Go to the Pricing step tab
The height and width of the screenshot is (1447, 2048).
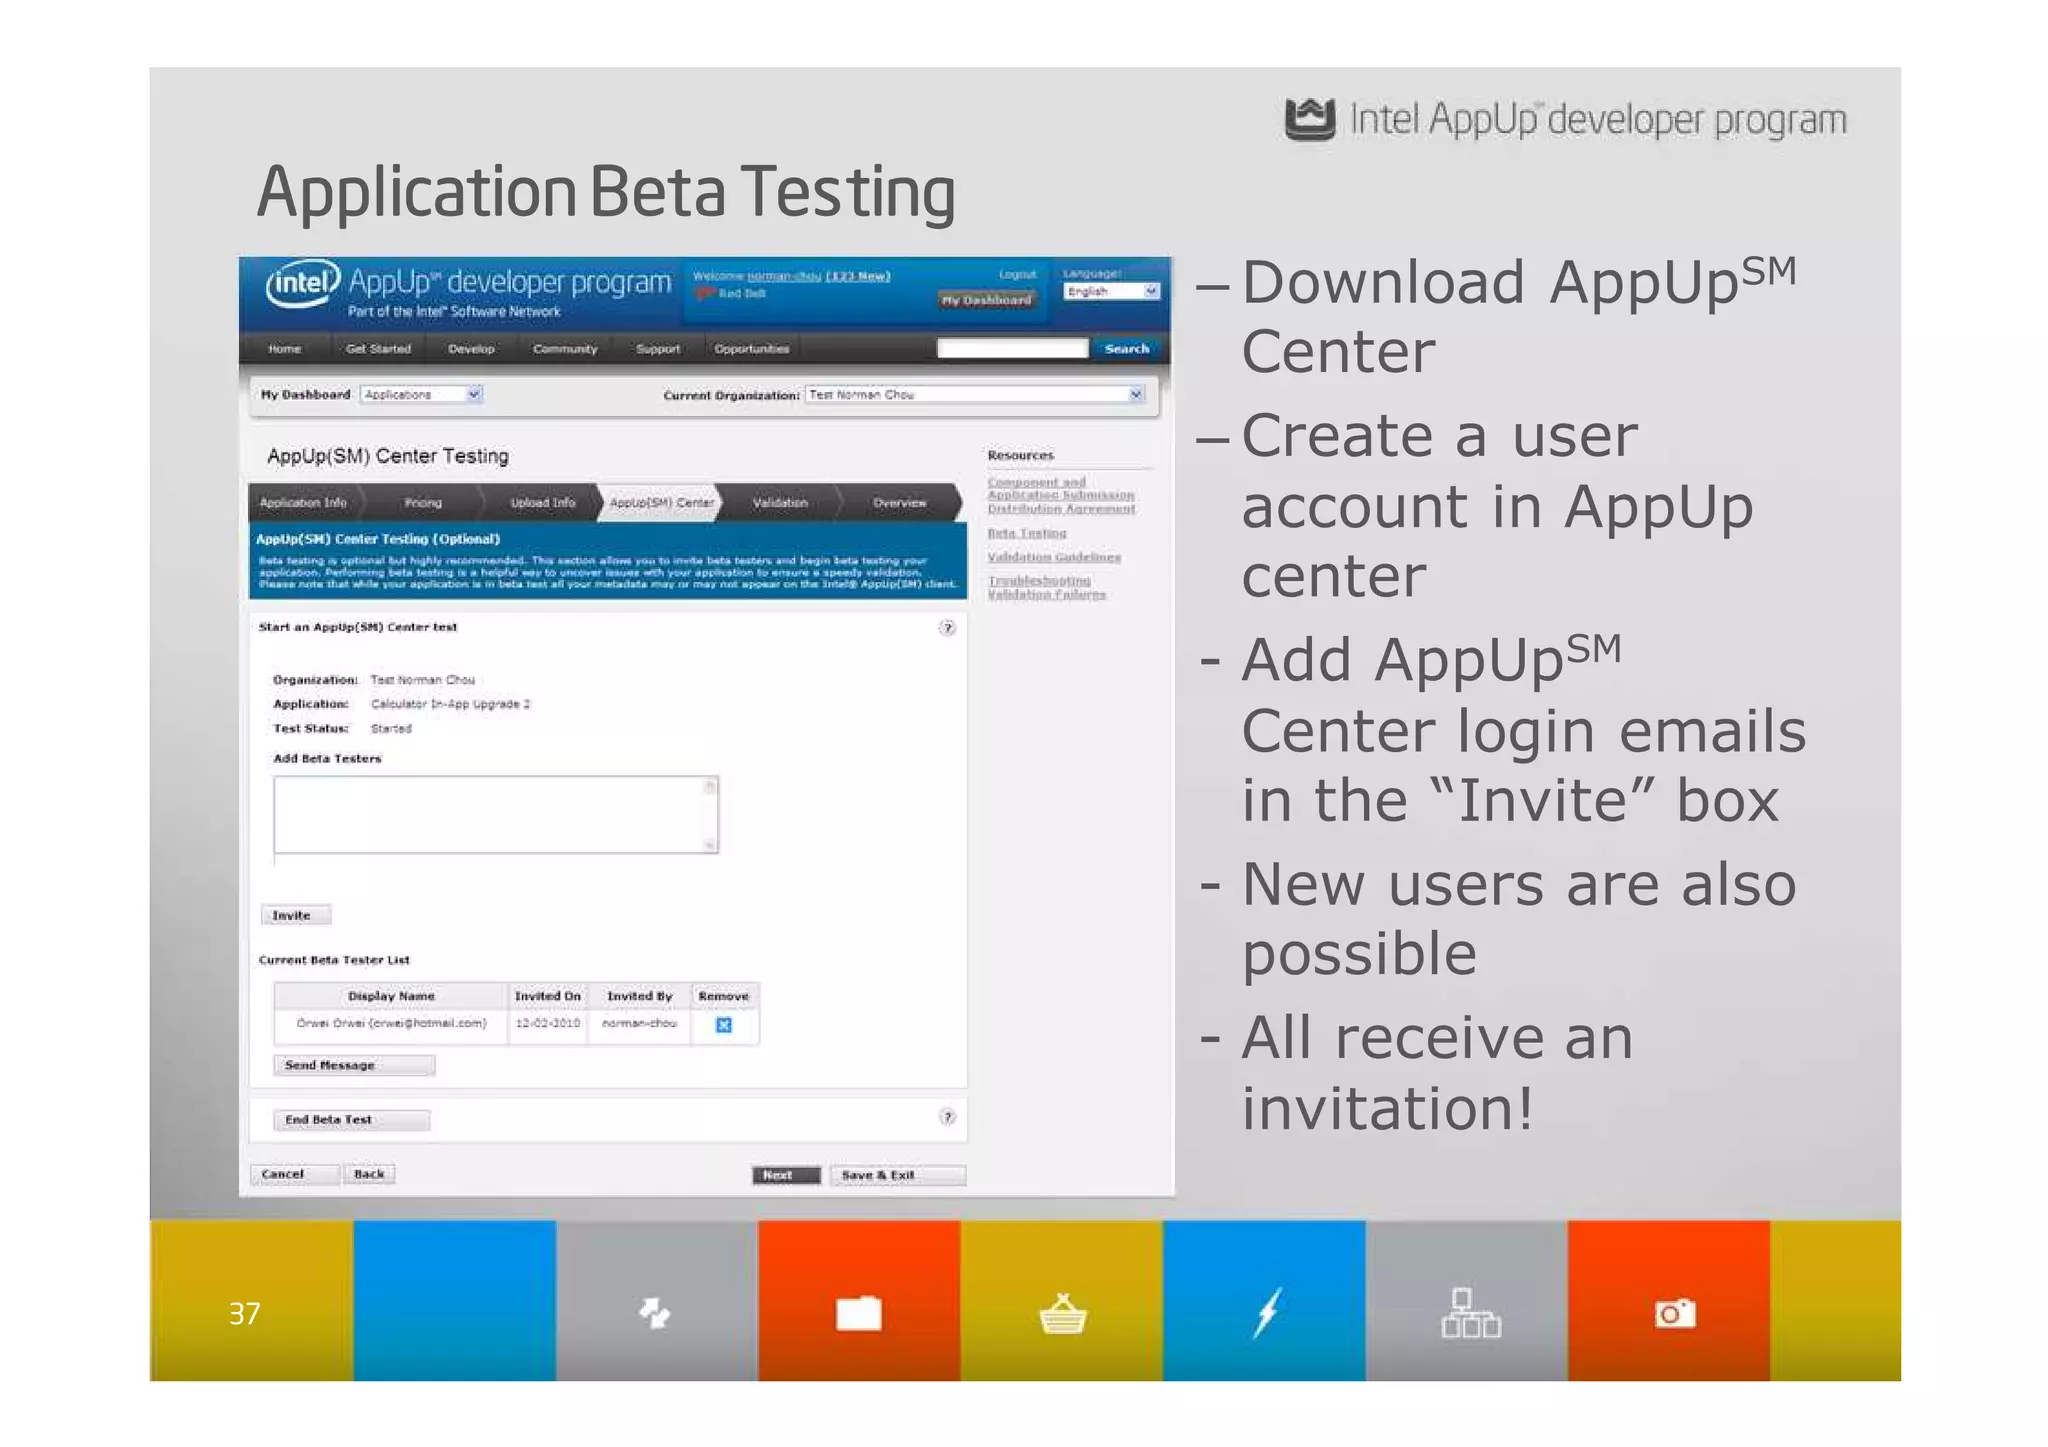(423, 503)
